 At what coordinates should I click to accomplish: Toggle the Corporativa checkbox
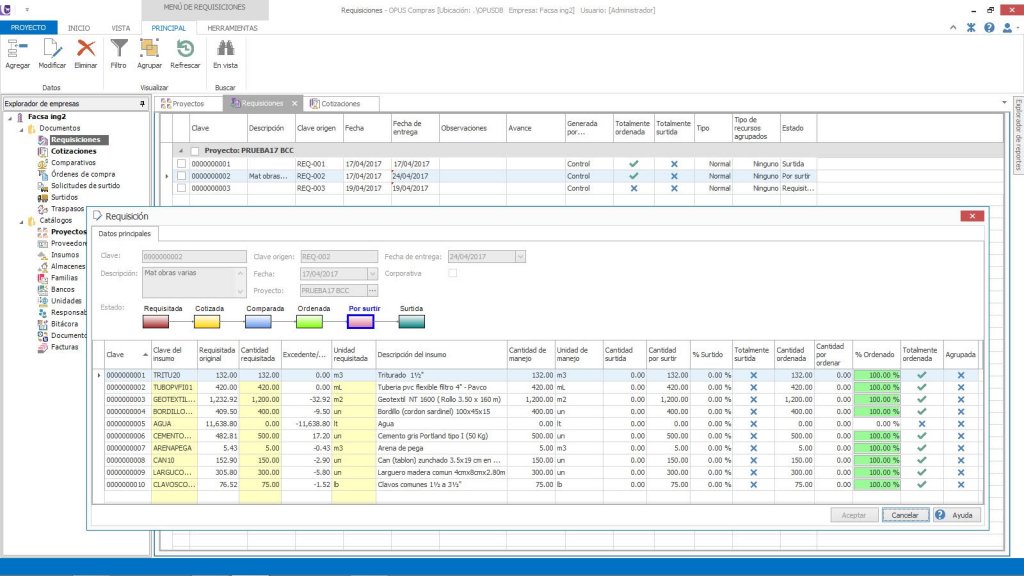[x=453, y=272]
